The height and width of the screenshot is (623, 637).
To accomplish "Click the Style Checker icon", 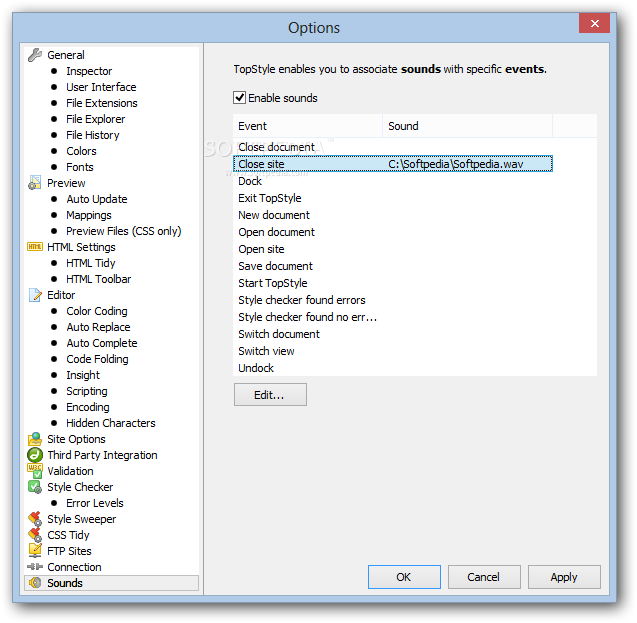I will point(35,487).
